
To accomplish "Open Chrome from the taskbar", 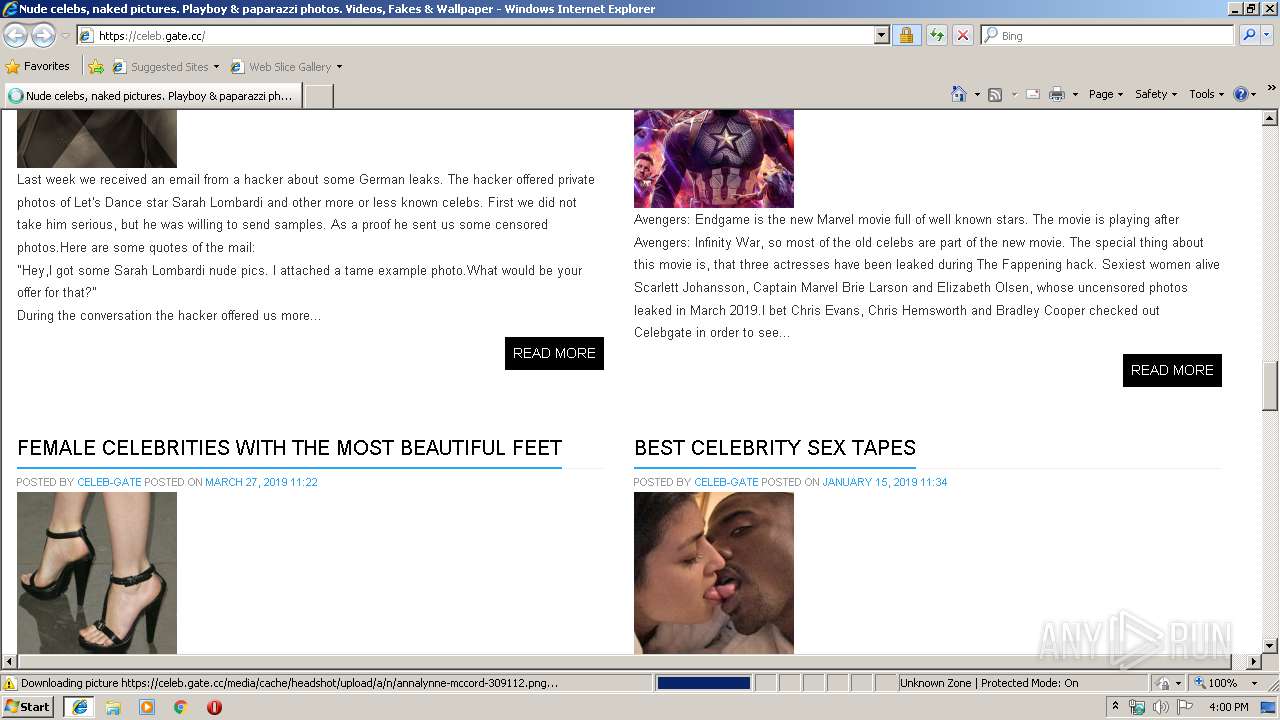I will tap(181, 707).
